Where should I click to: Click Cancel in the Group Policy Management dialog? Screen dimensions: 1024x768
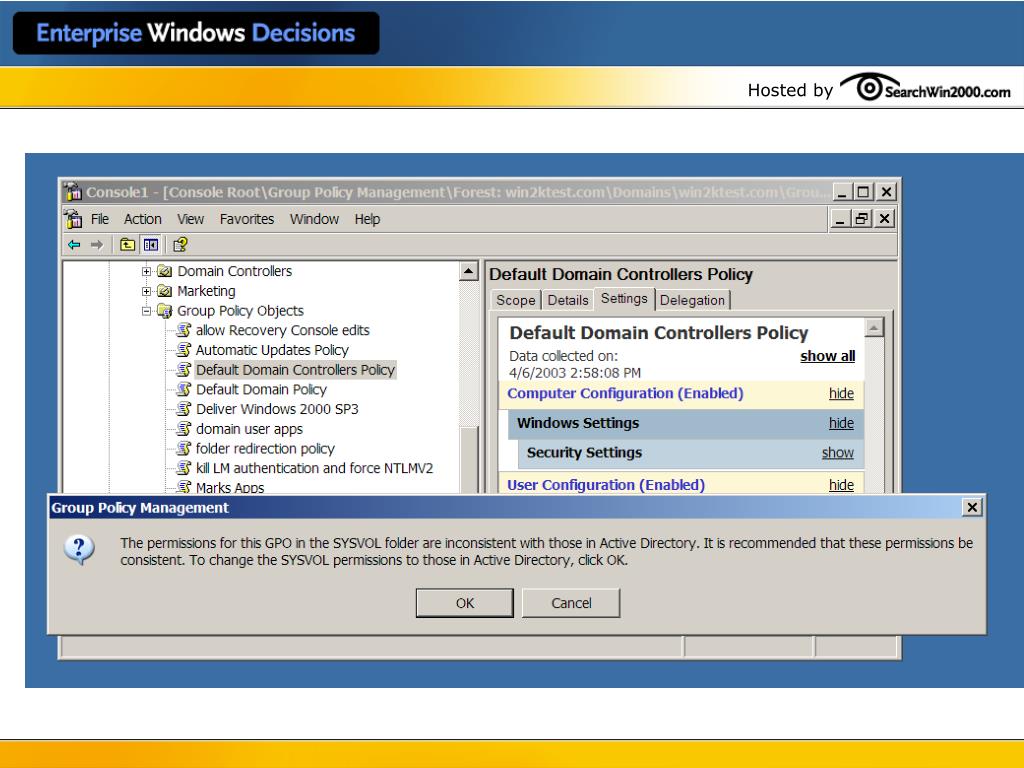pyautogui.click(x=571, y=603)
